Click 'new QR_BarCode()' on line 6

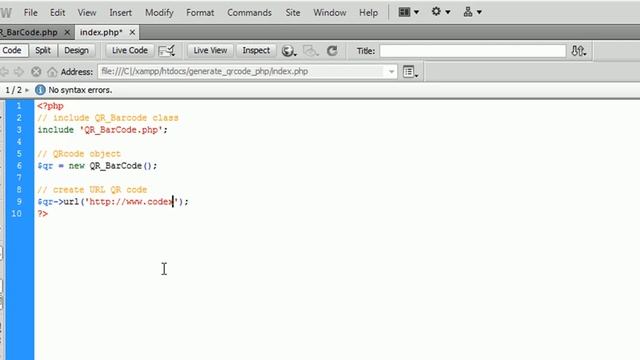[110, 166]
